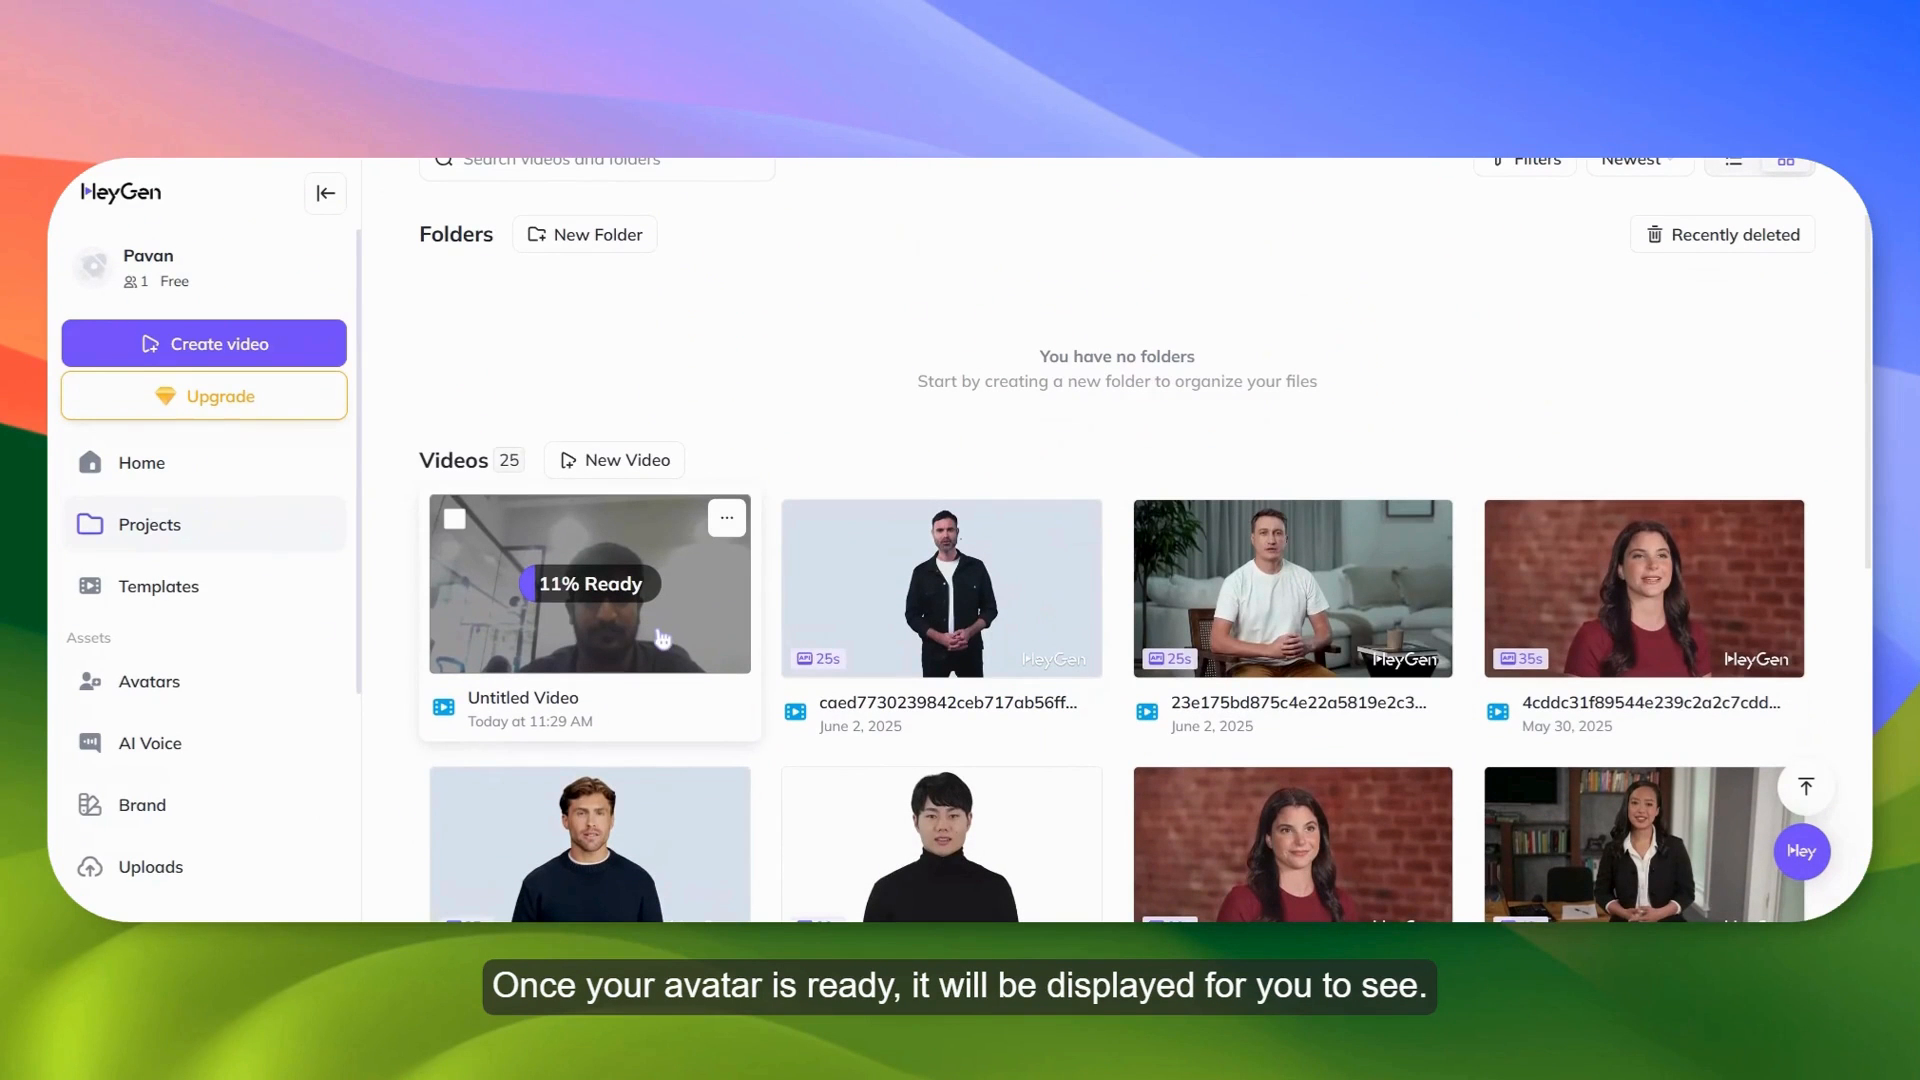Image resolution: width=1920 pixels, height=1080 pixels.
Task: Collapse the sidebar with the arrow icon
Action: click(x=325, y=193)
